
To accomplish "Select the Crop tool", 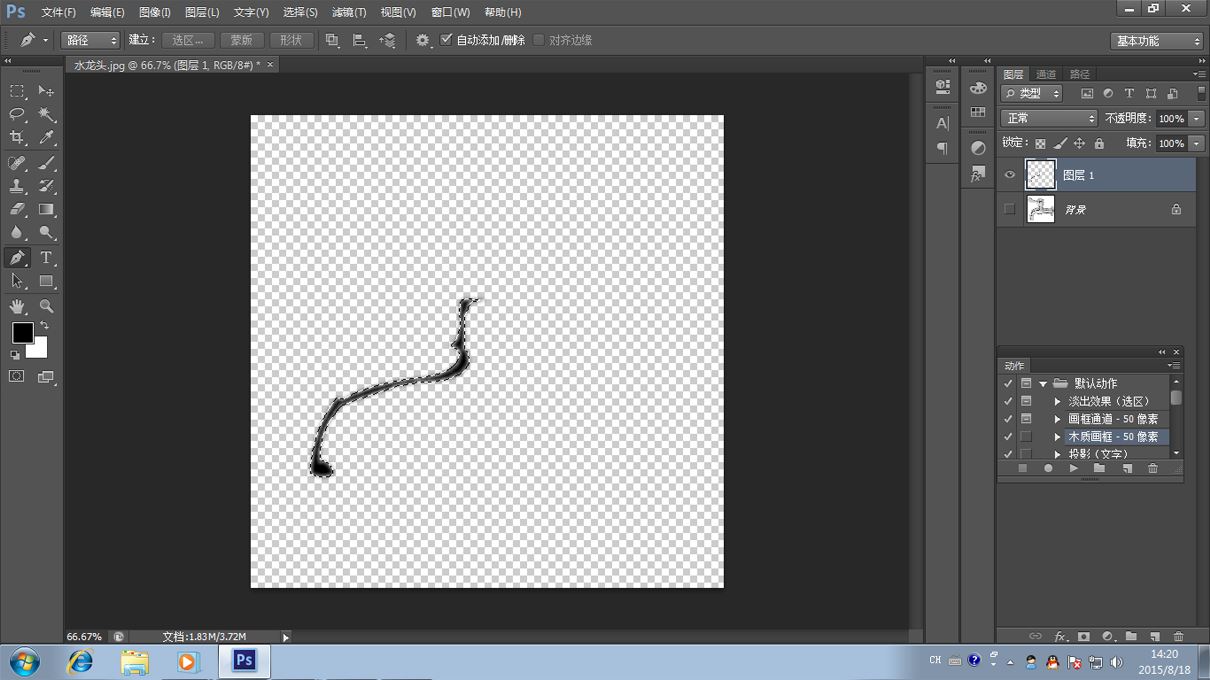I will point(17,138).
